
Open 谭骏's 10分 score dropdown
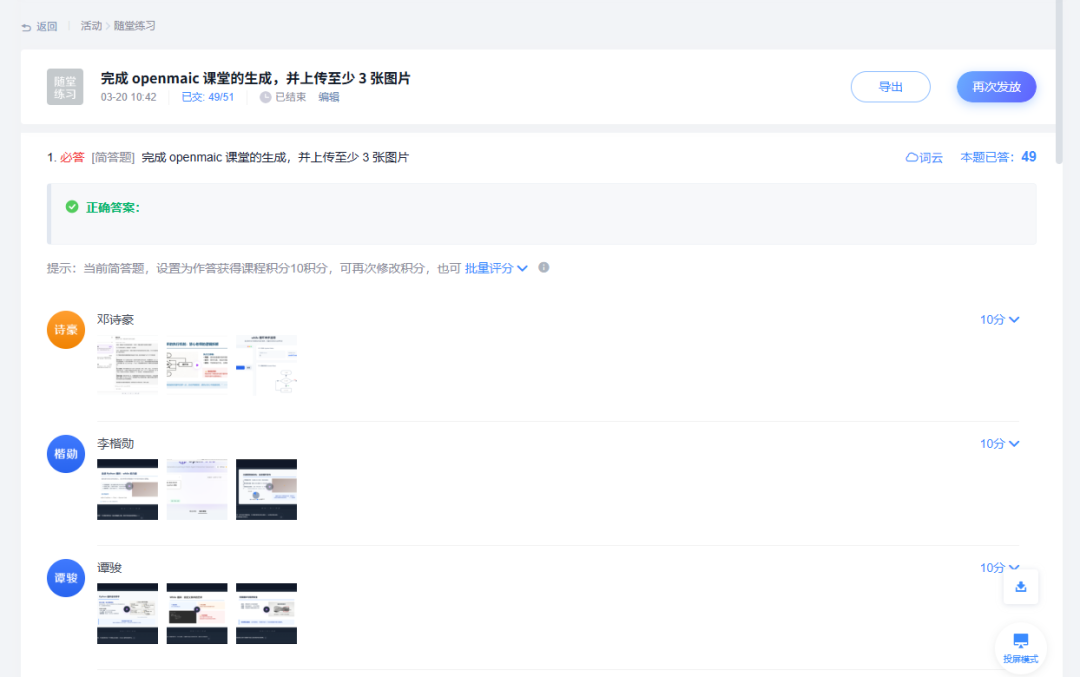click(999, 568)
